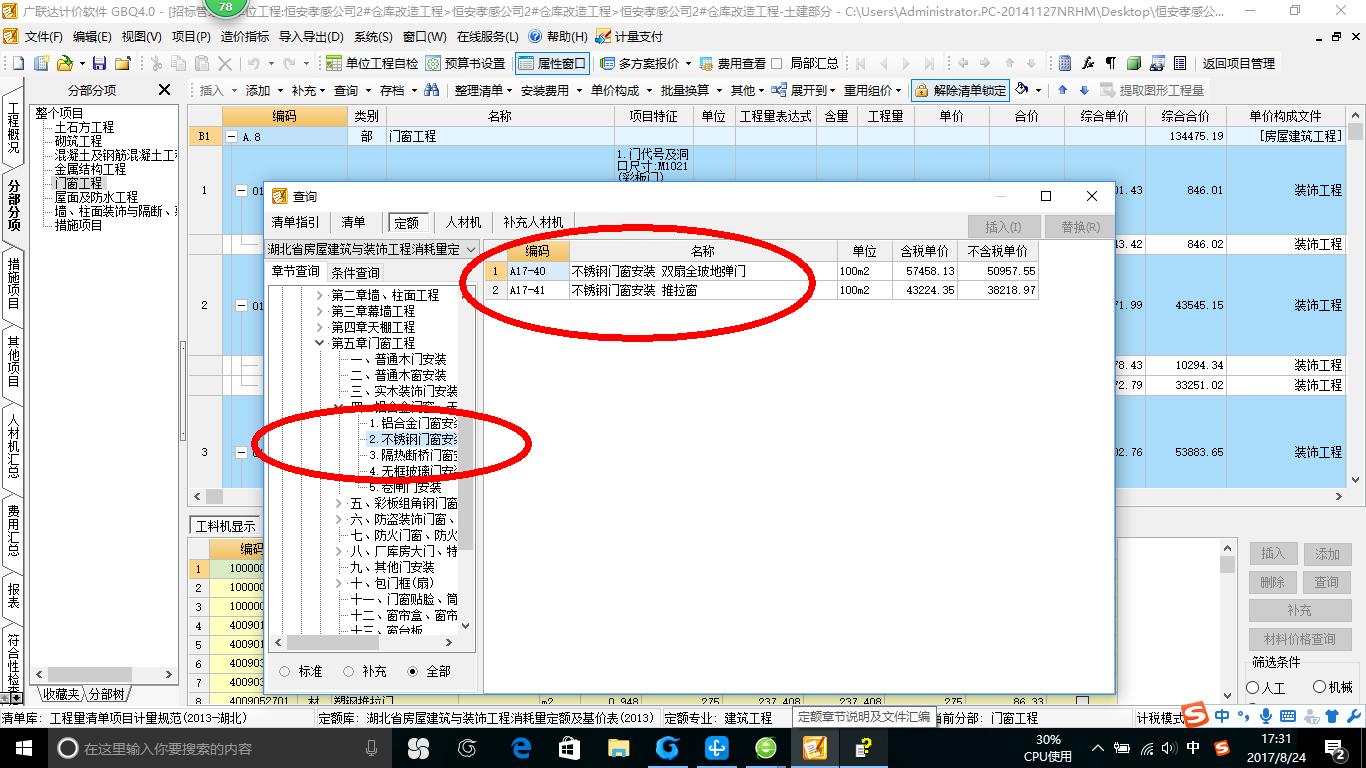Click the paint bucket fill color icon
The width and height of the screenshot is (1366, 768).
1022,90
